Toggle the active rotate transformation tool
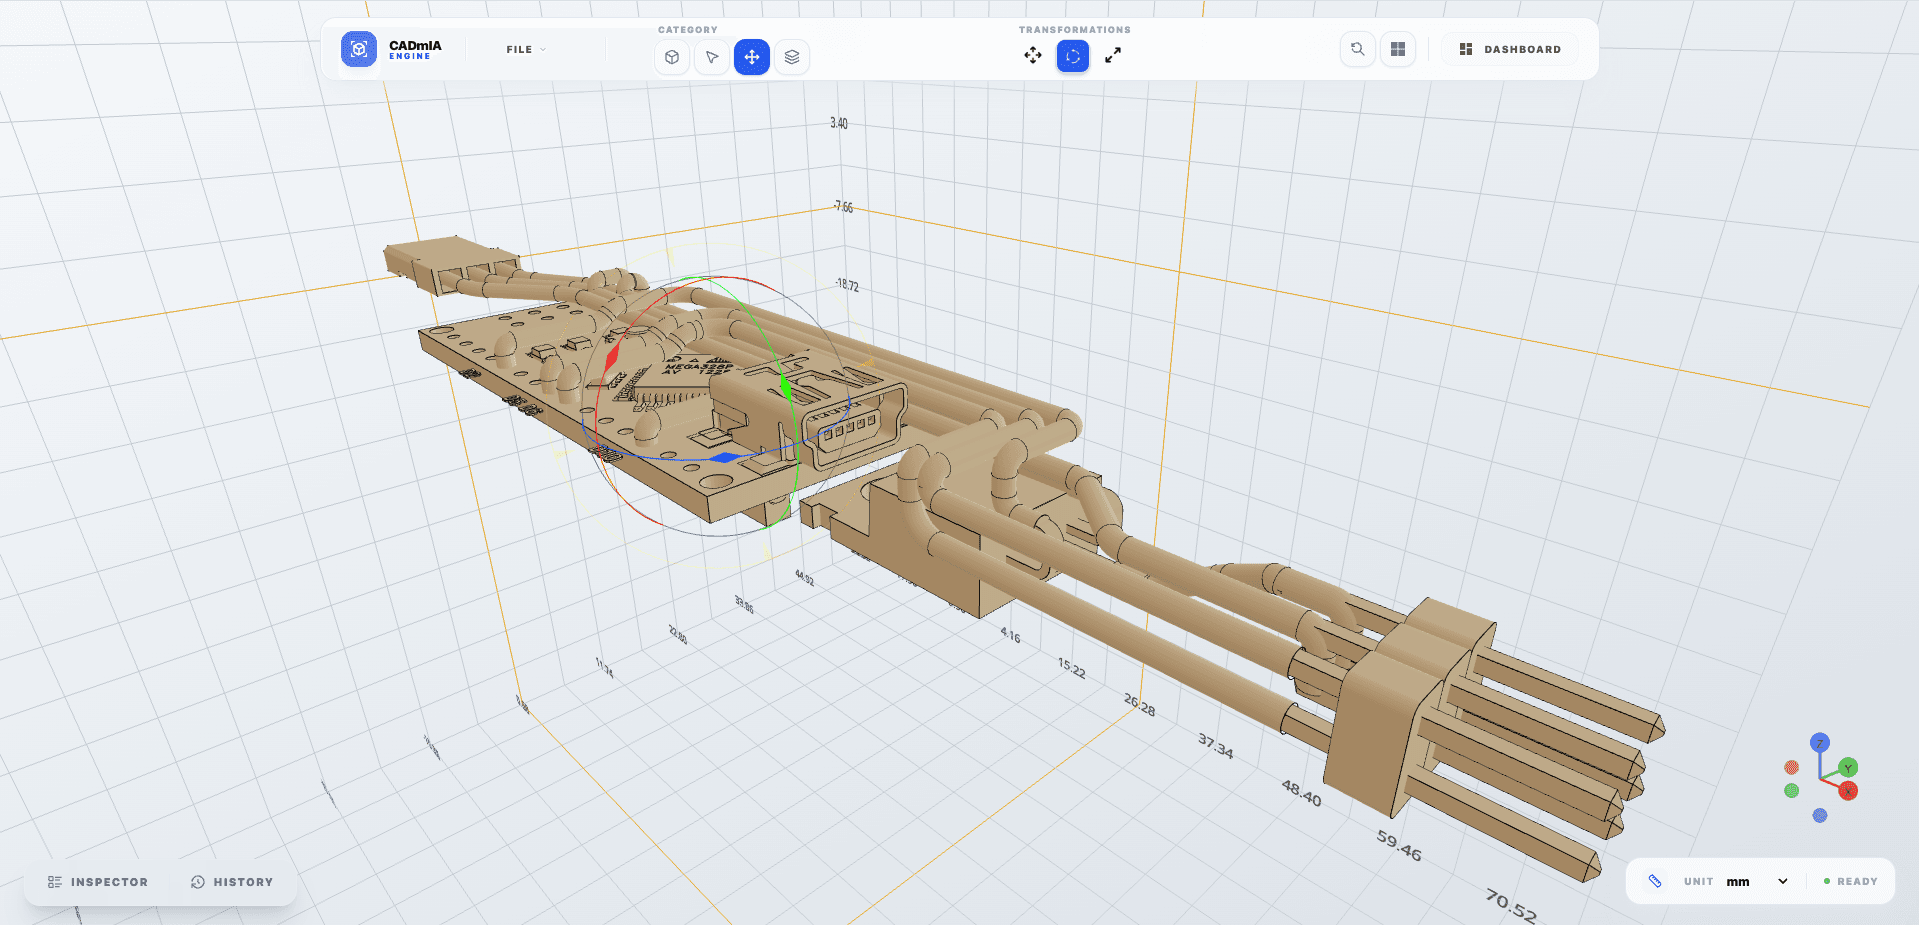The height and width of the screenshot is (925, 1919). (x=1073, y=56)
